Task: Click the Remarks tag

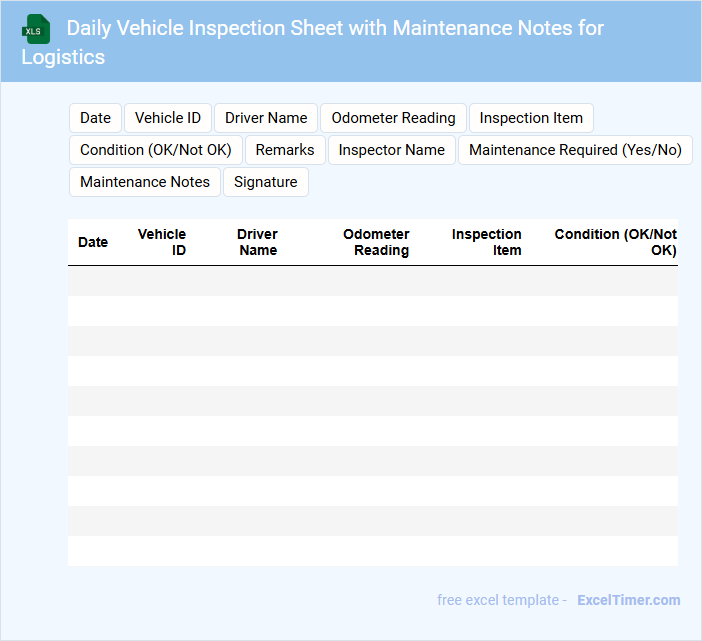Action: [x=285, y=150]
